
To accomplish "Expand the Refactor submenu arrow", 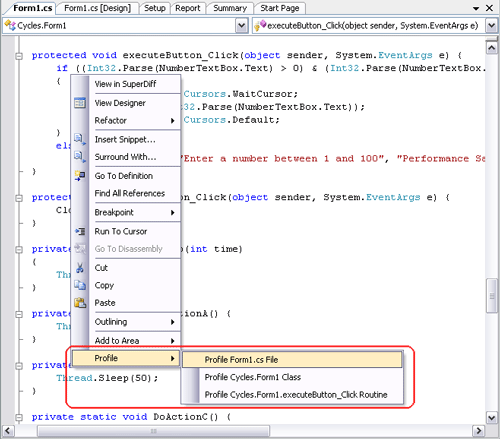I will coord(173,121).
